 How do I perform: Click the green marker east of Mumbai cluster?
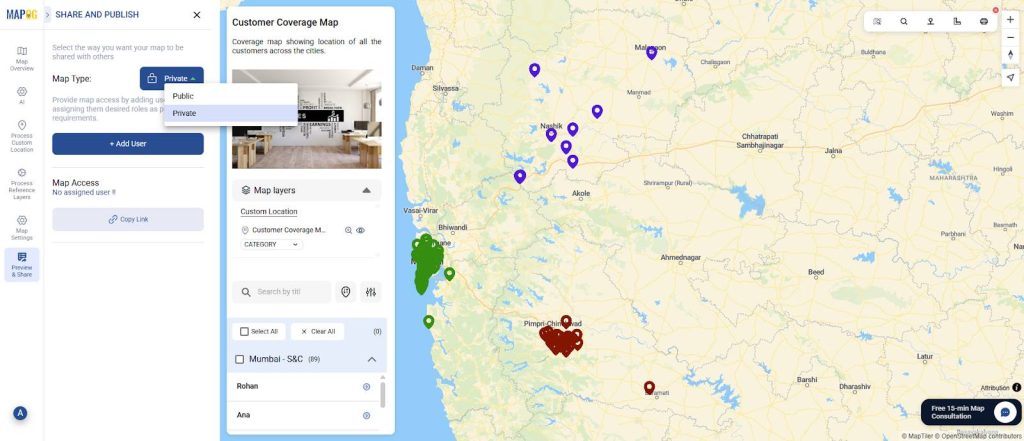tap(449, 274)
